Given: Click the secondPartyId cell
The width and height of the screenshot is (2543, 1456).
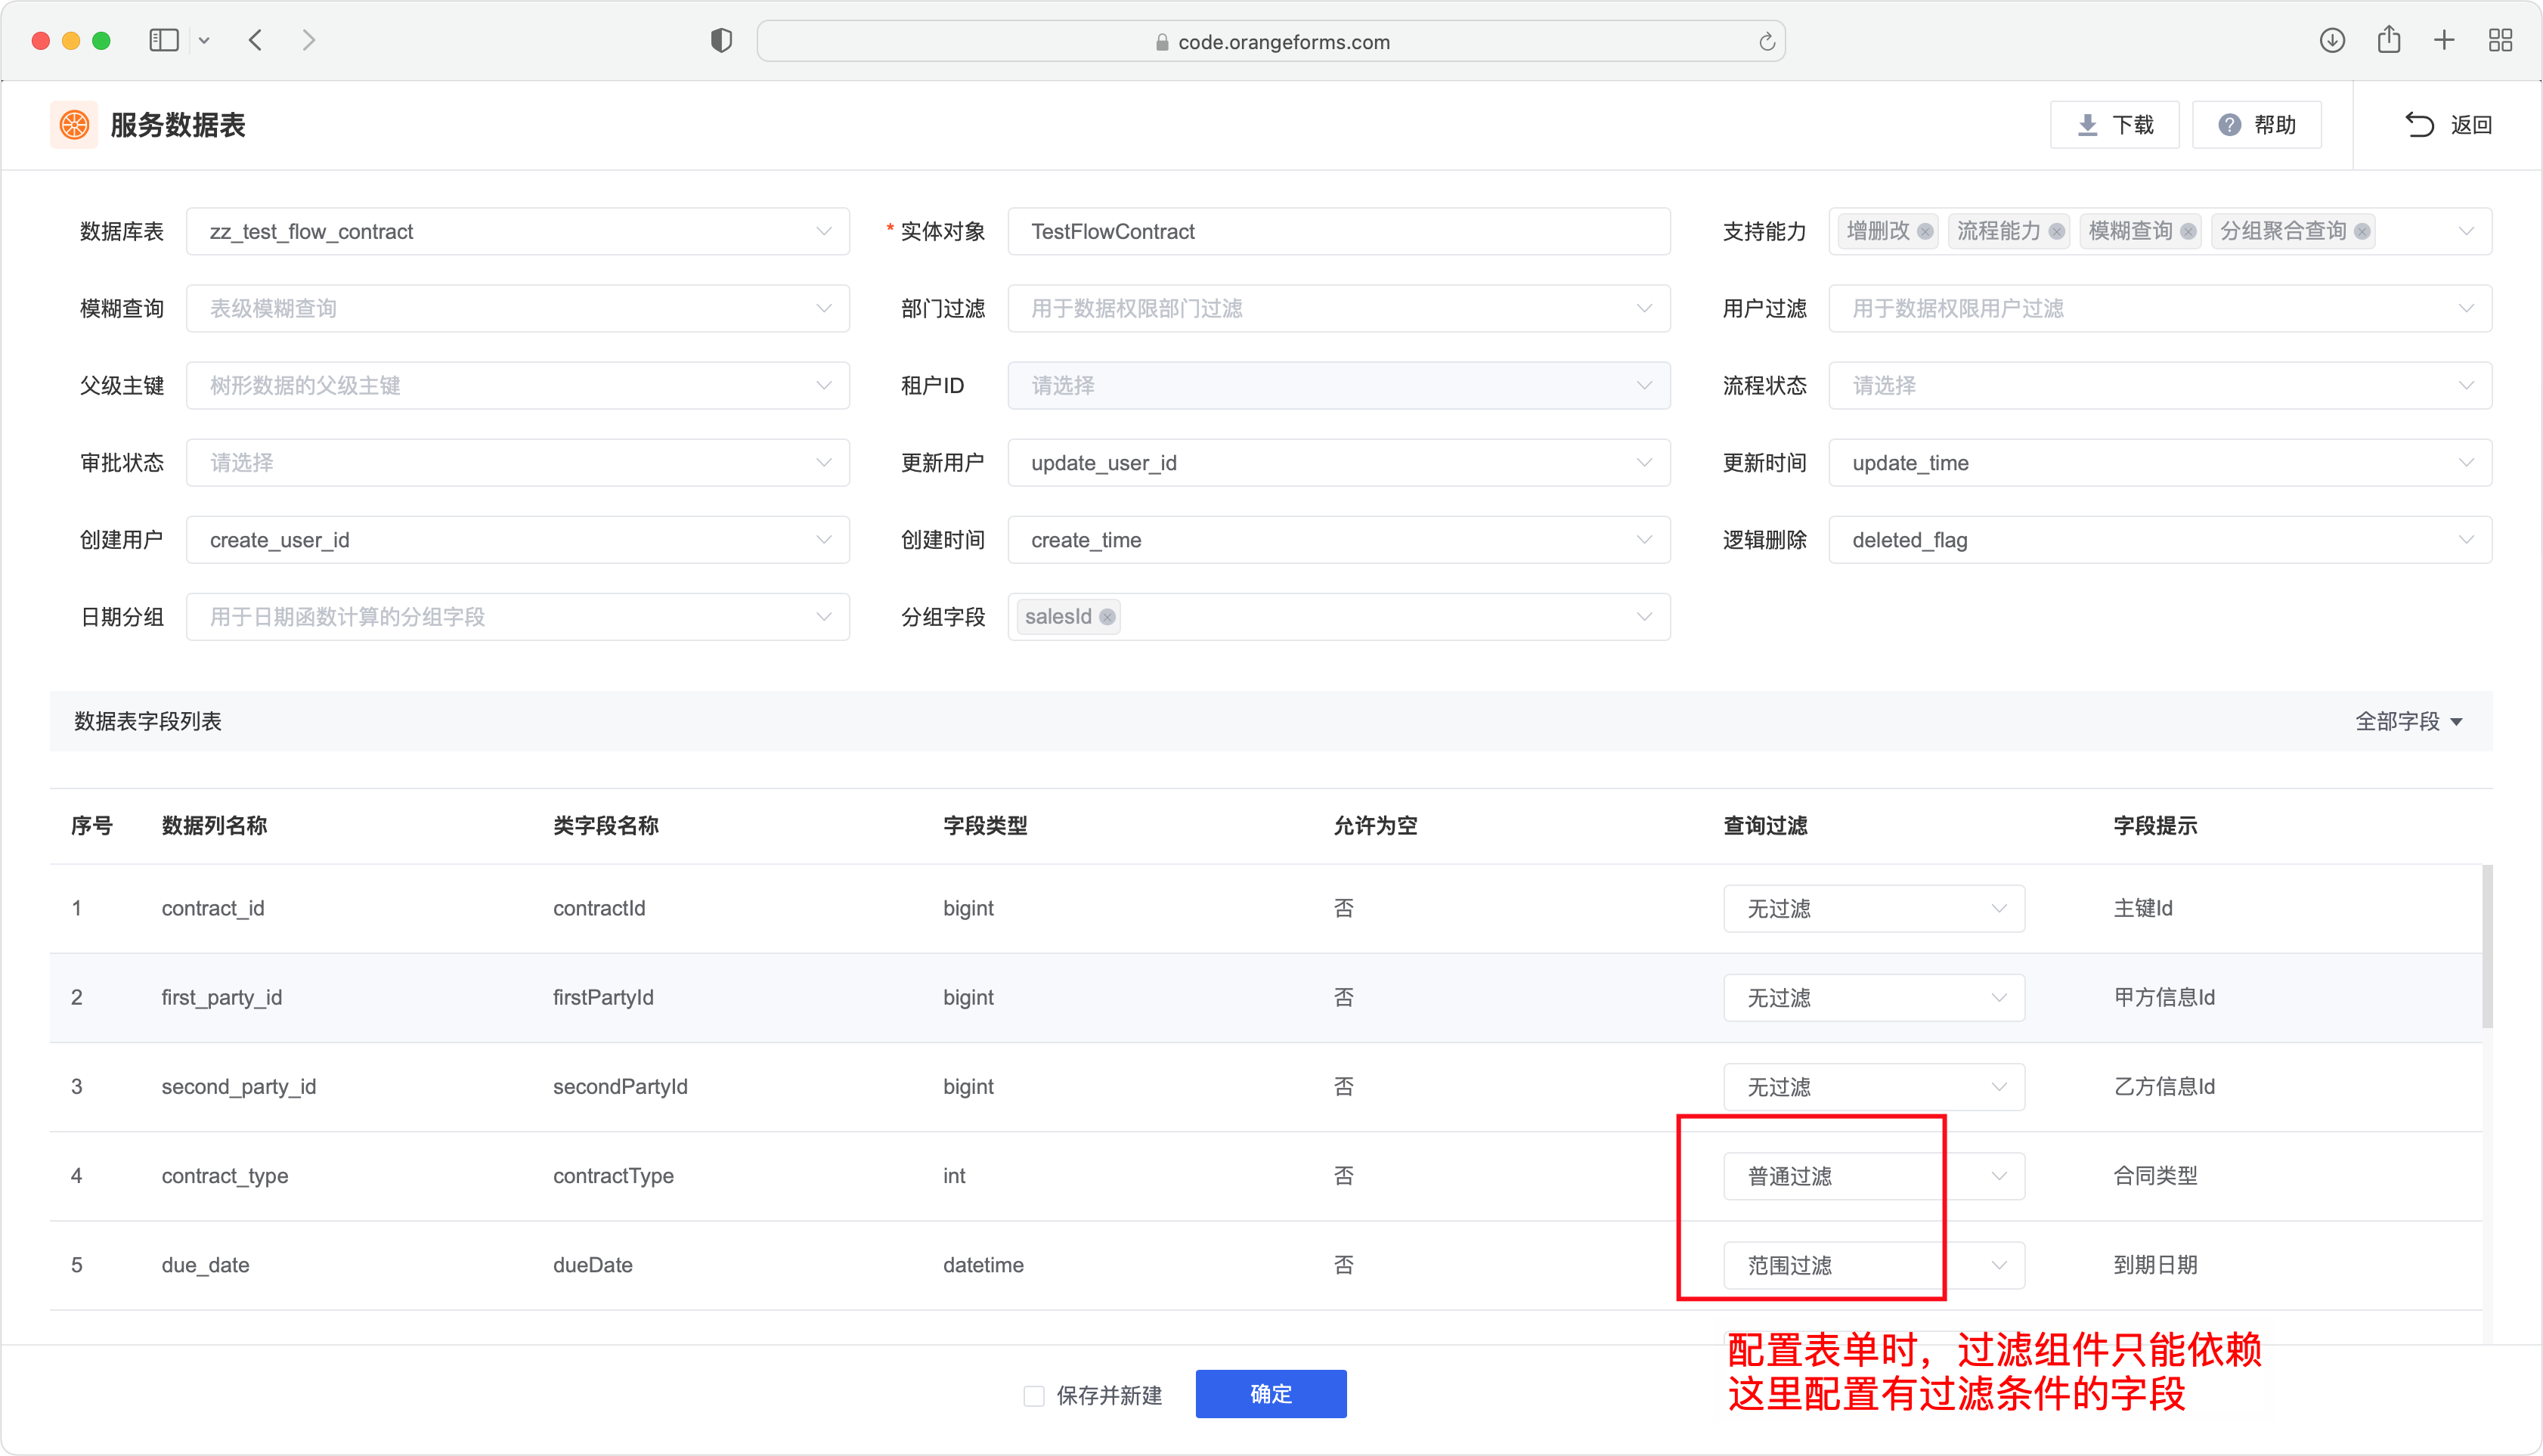Looking at the screenshot, I should click(x=620, y=1086).
